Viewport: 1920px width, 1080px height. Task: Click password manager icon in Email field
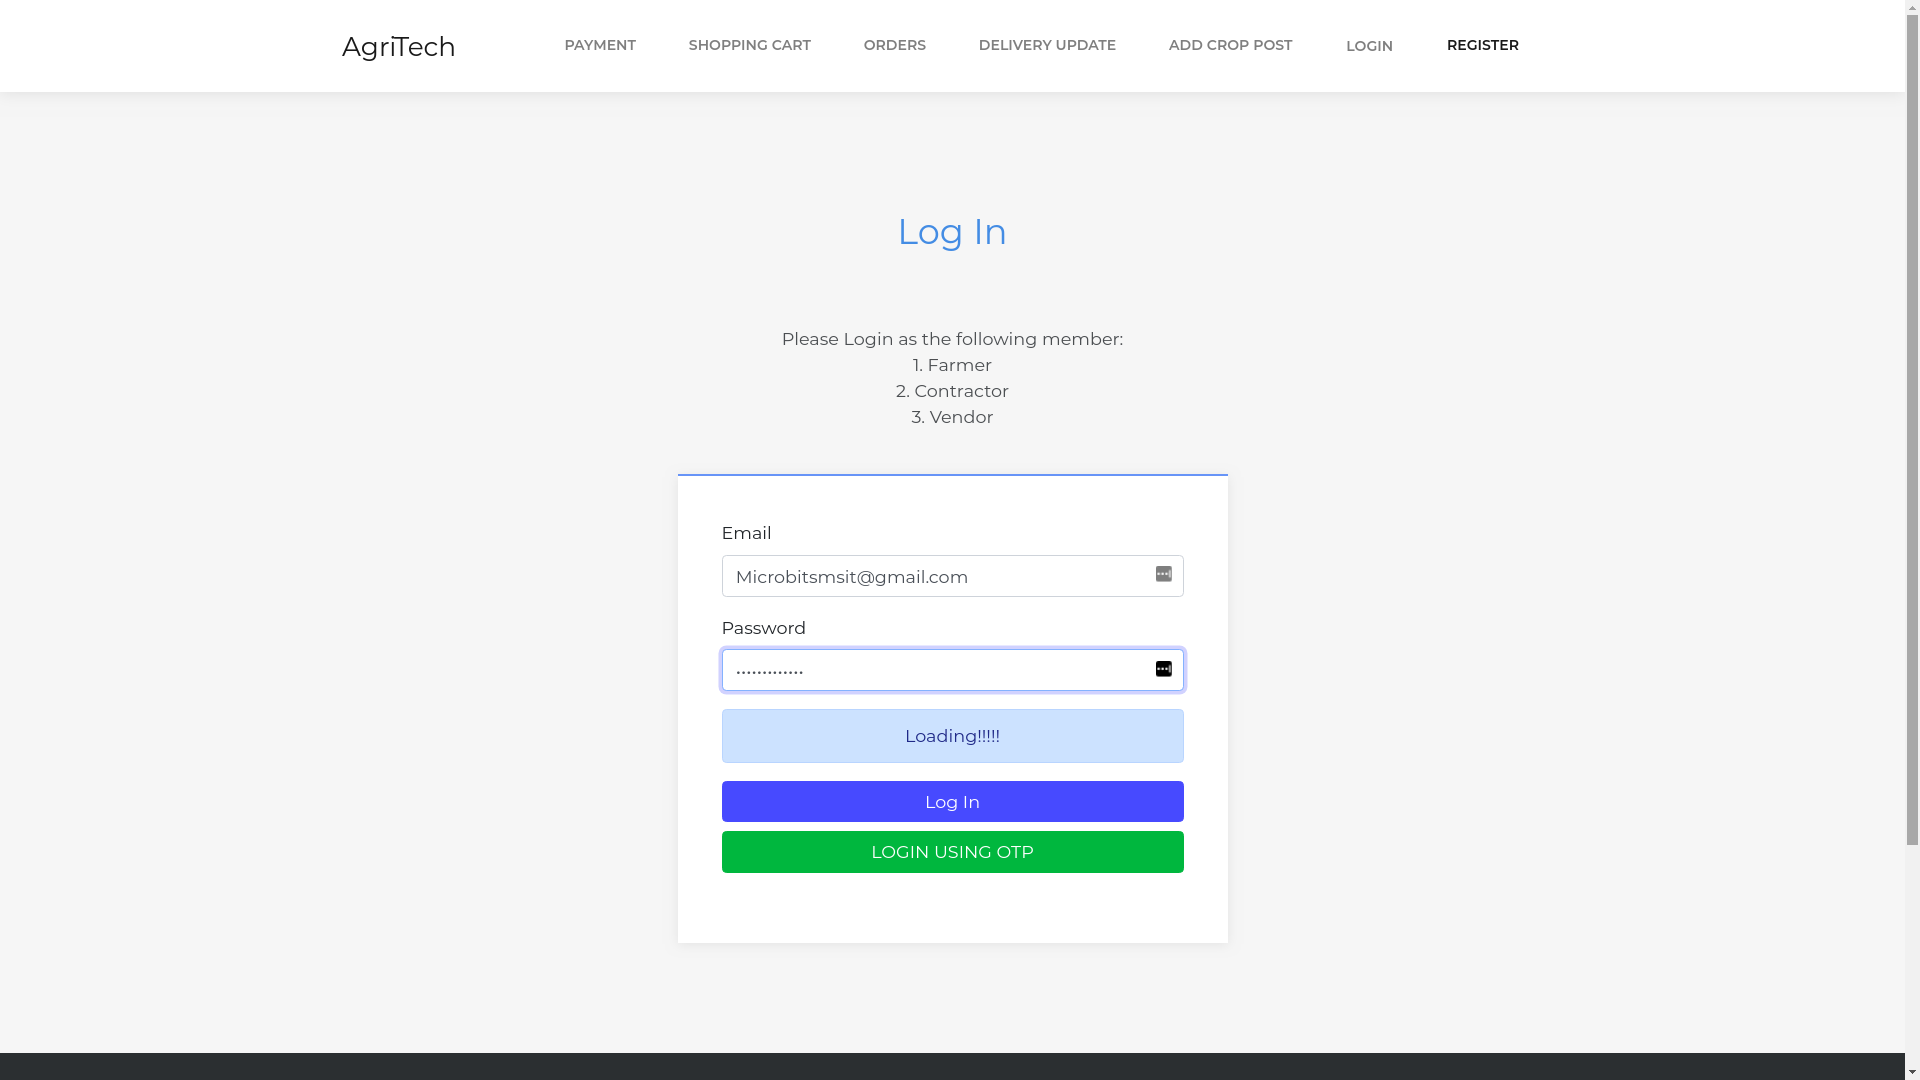point(1164,574)
